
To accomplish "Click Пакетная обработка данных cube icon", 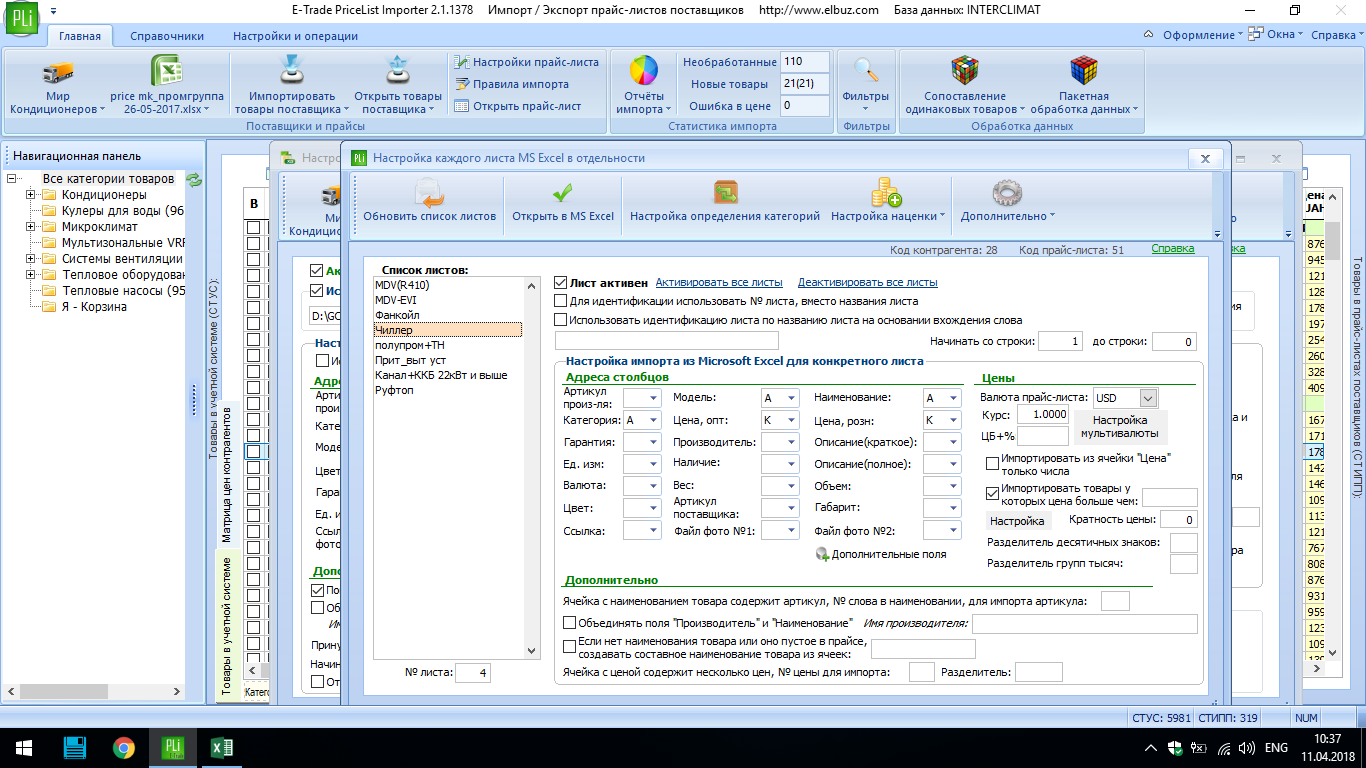I will [1083, 71].
